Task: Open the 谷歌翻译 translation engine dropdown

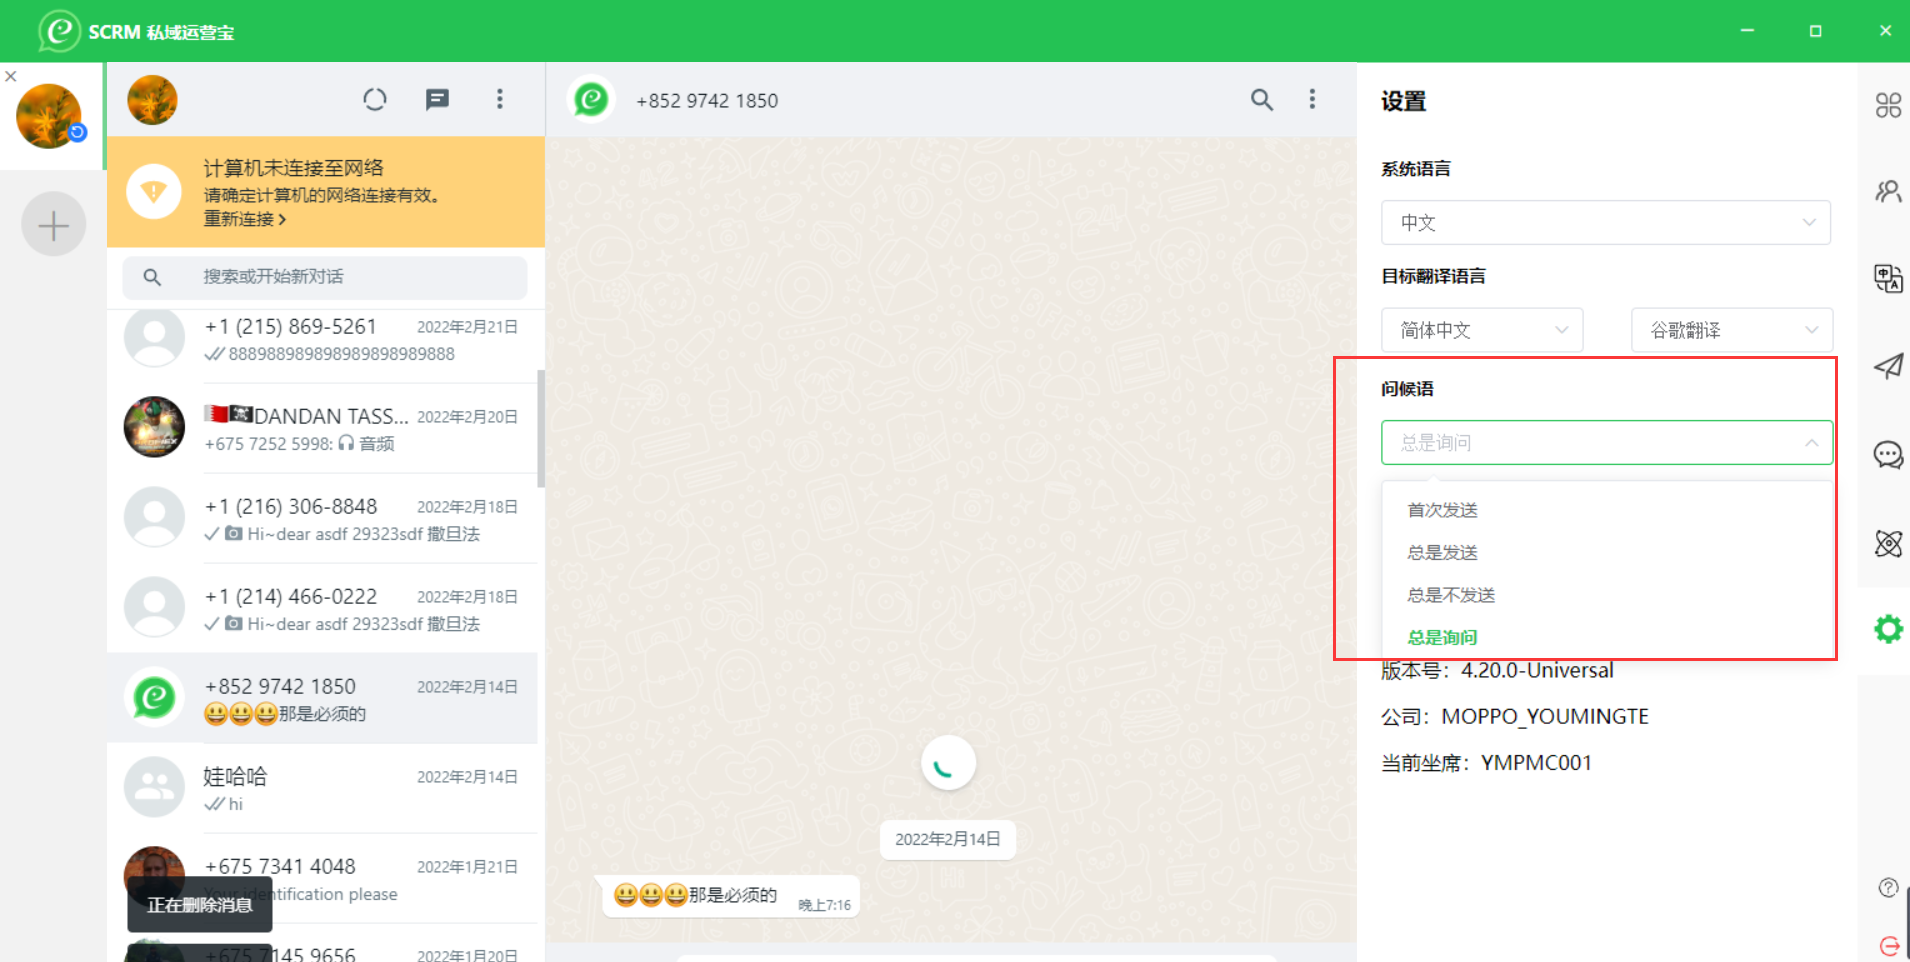Action: 1732,330
